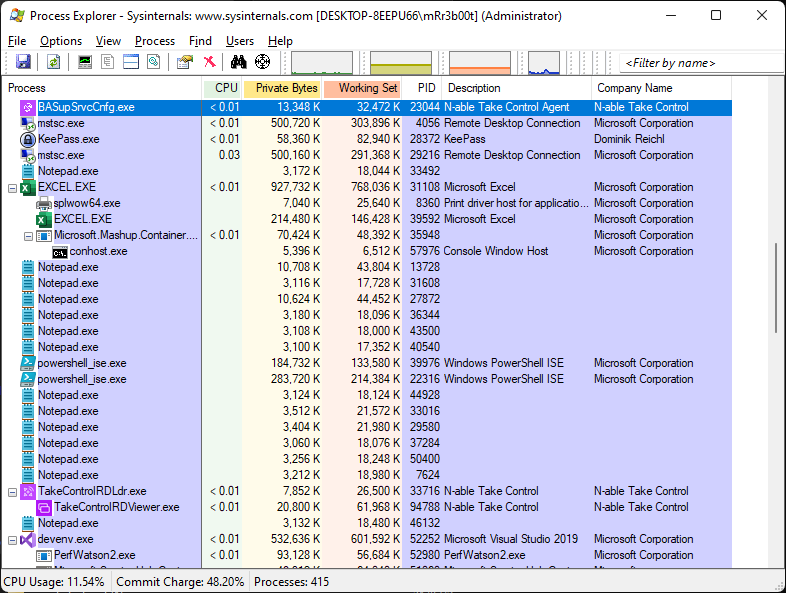The image size is (786, 593).
Task: Open the File menu
Action: (17, 41)
